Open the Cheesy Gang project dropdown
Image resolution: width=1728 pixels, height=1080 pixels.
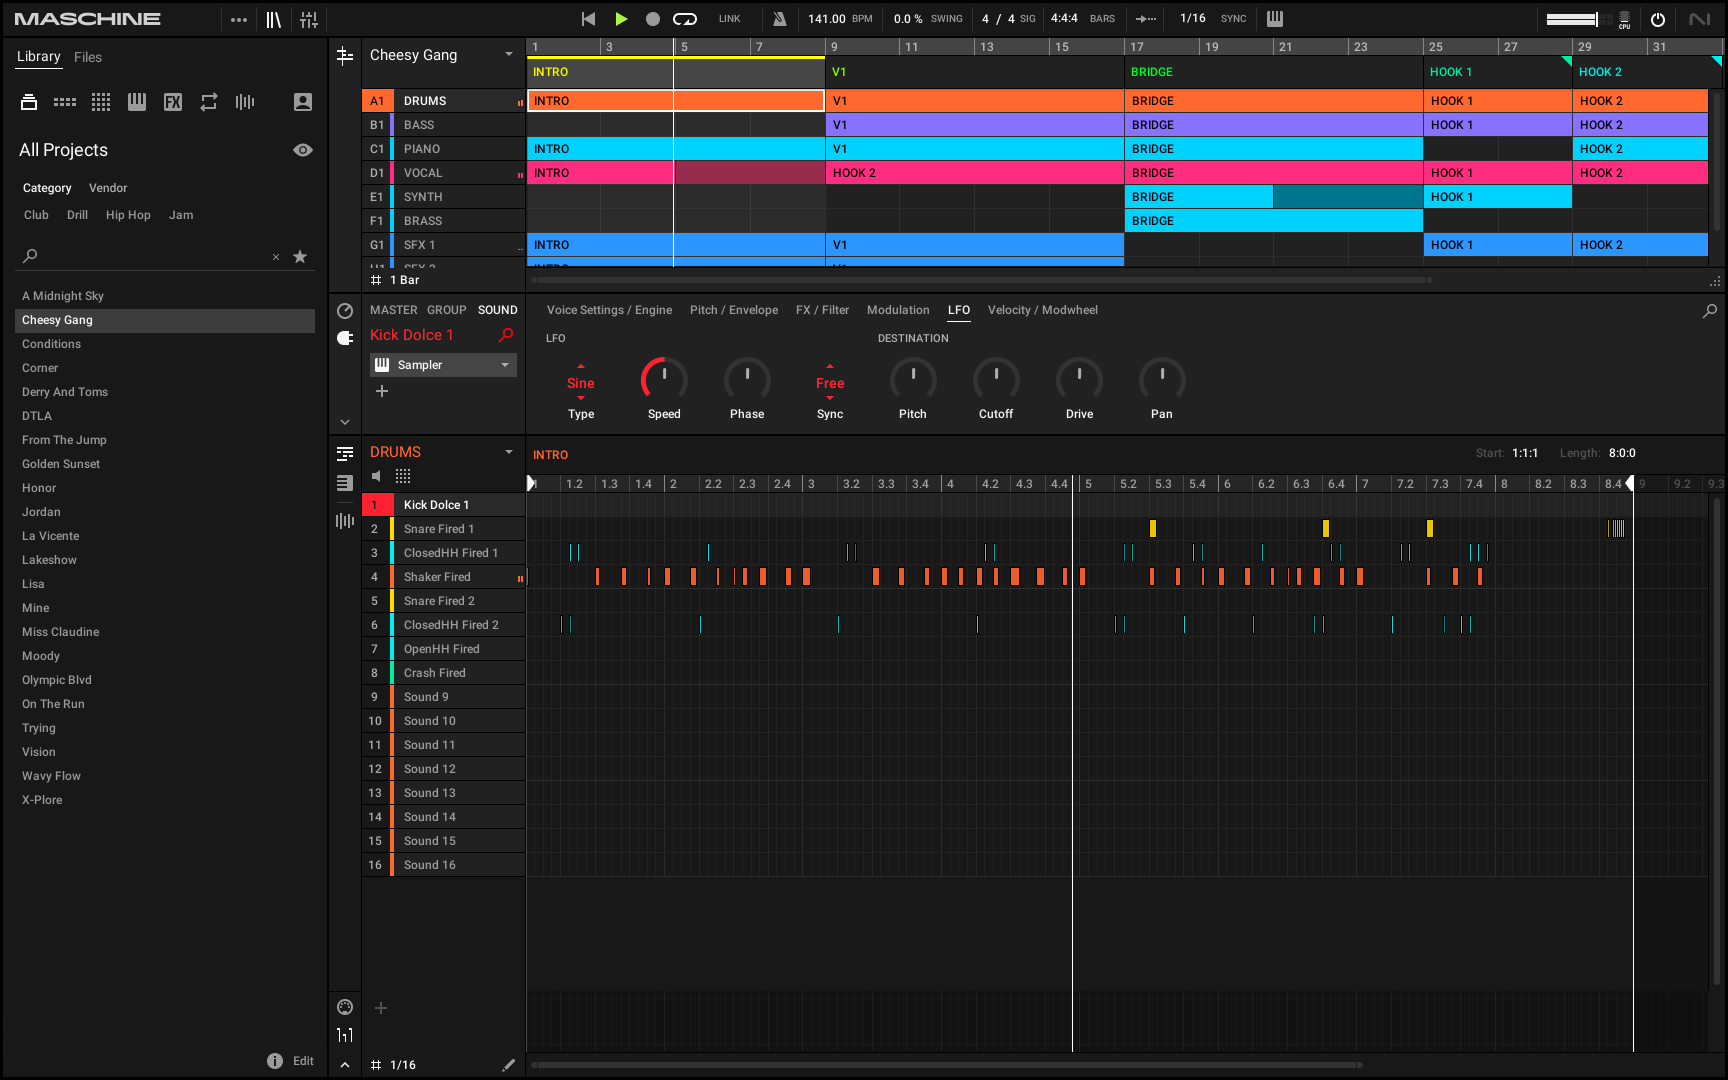coord(508,55)
